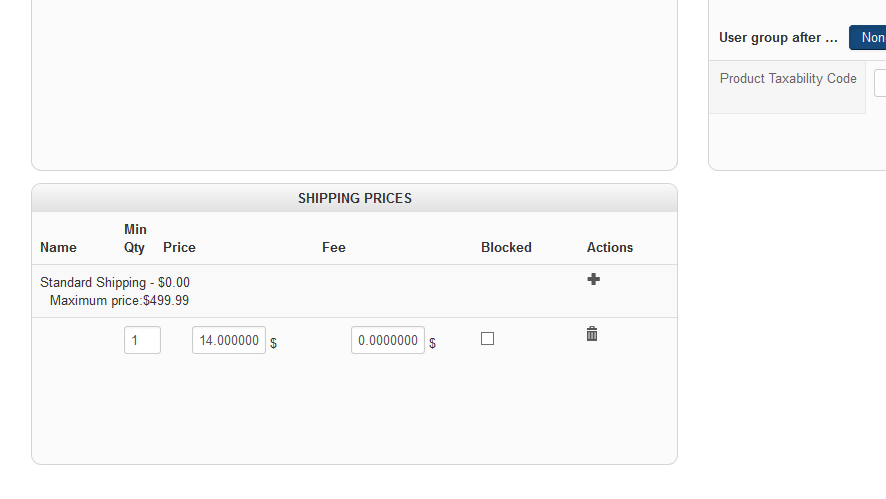Focus the Price field showing 14.000000
886x499 pixels.
tap(228, 340)
